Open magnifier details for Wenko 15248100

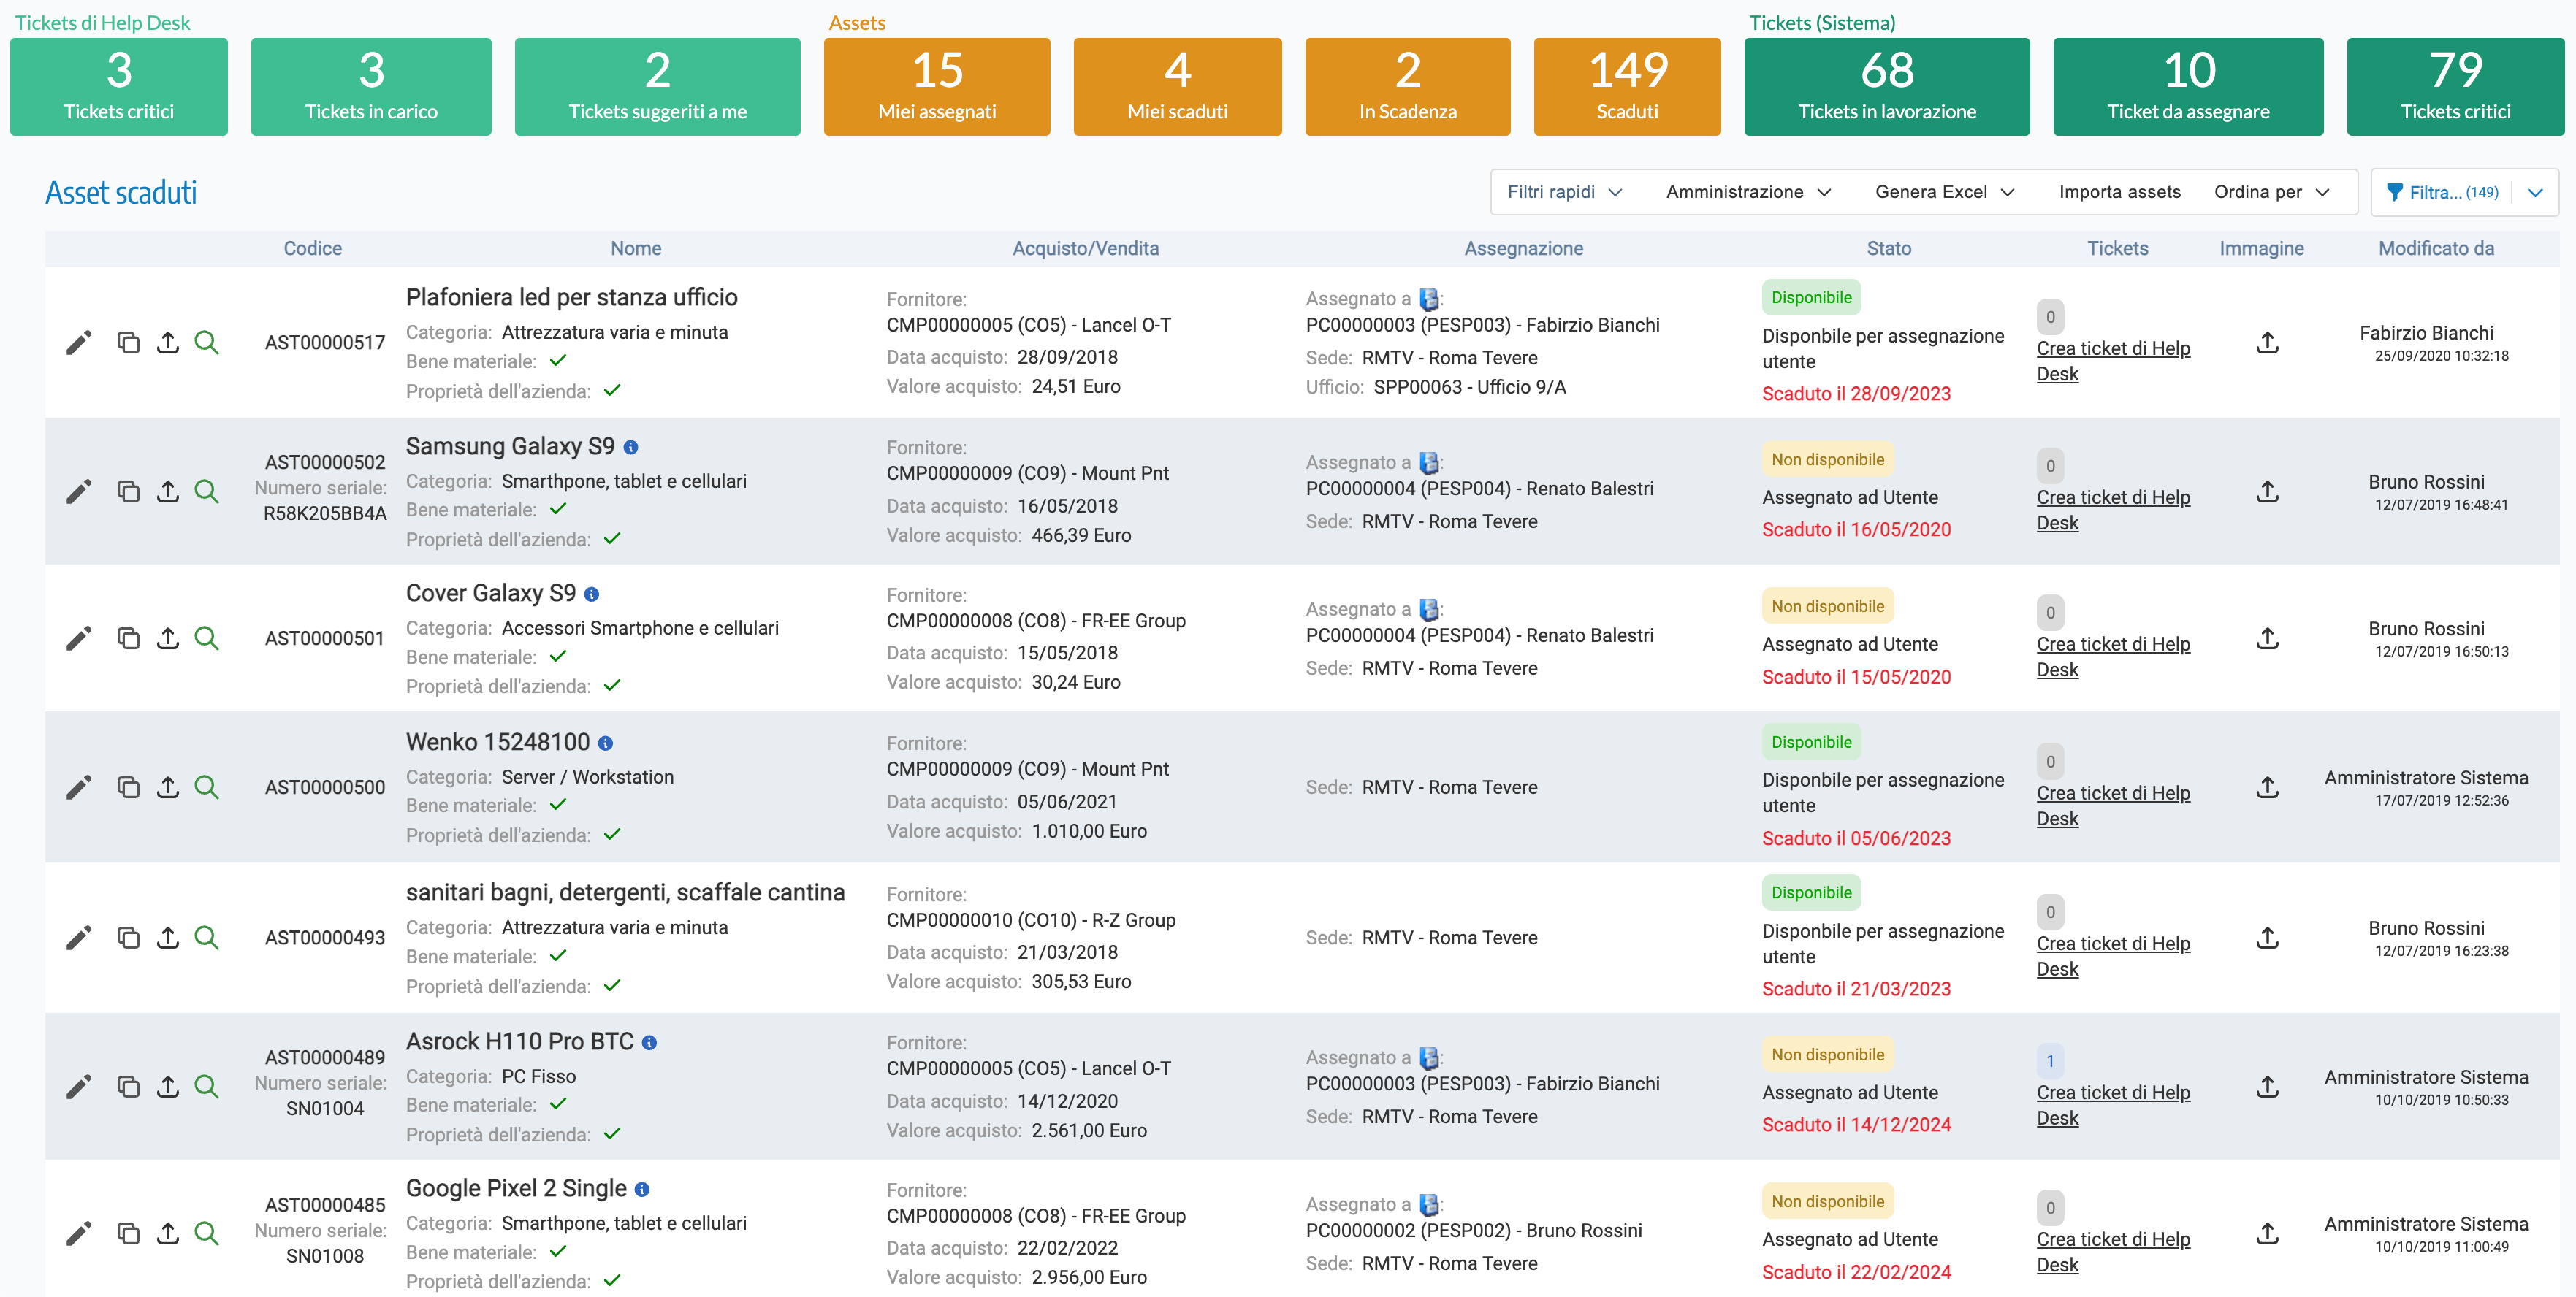click(207, 787)
